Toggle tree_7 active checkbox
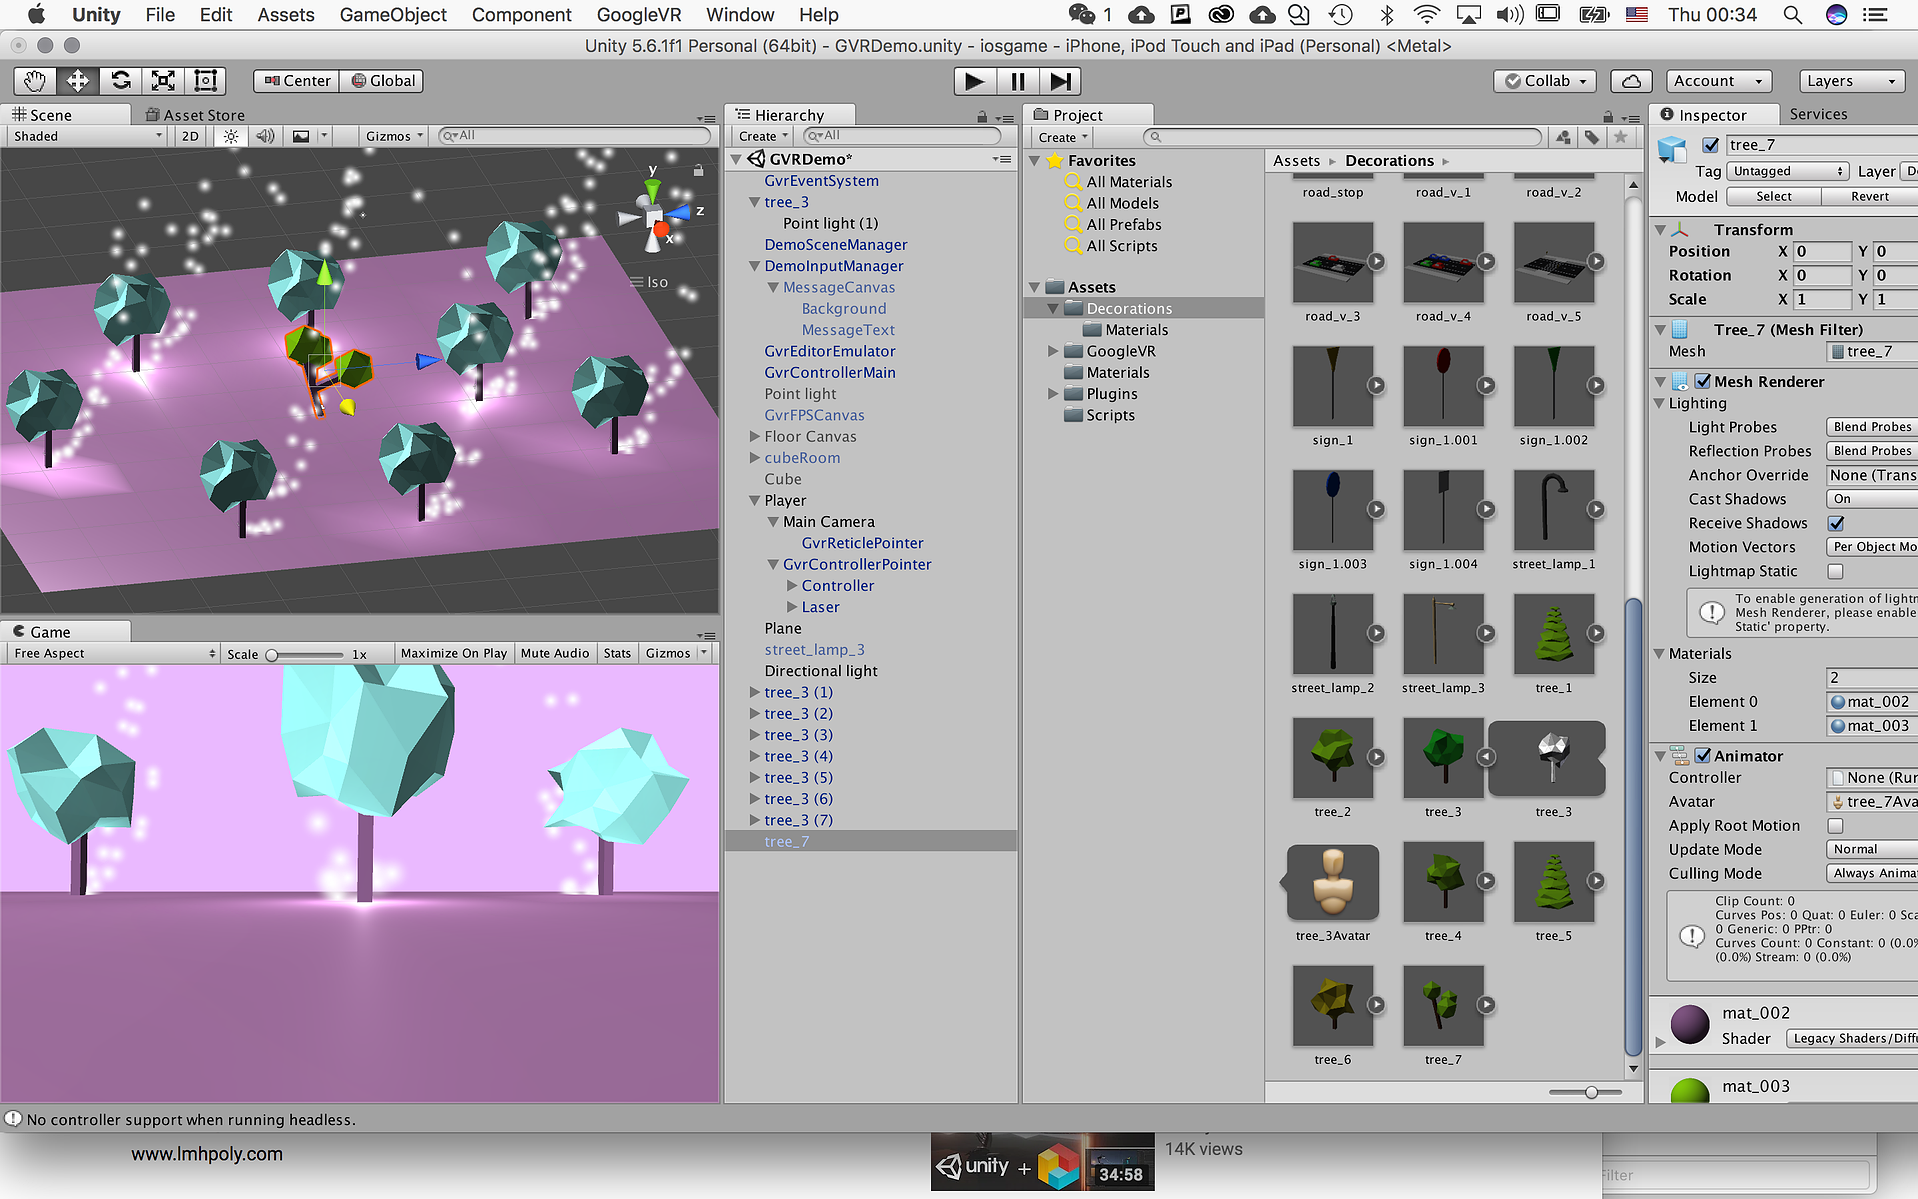Image resolution: width=1918 pixels, height=1199 pixels. coord(1711,145)
